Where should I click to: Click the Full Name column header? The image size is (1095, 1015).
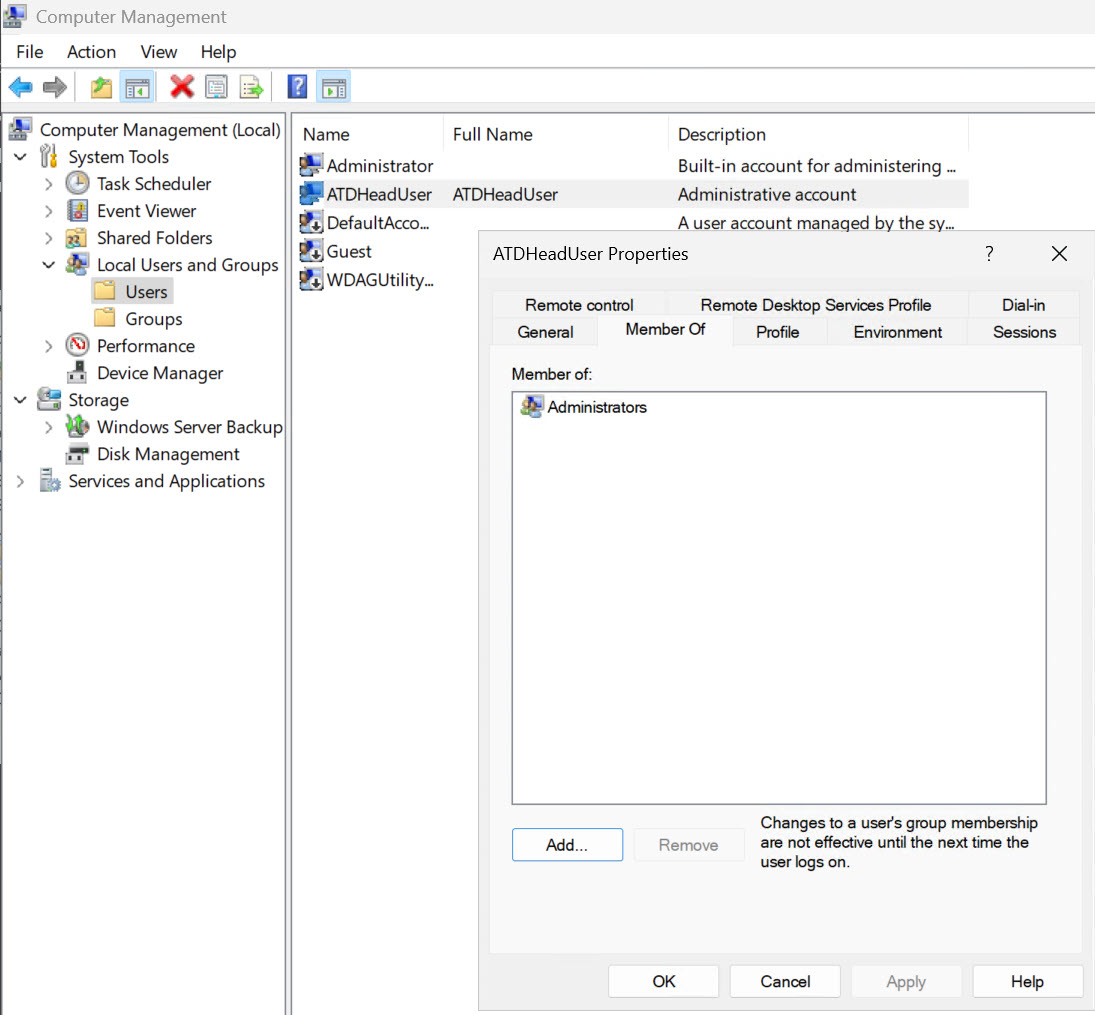556,134
